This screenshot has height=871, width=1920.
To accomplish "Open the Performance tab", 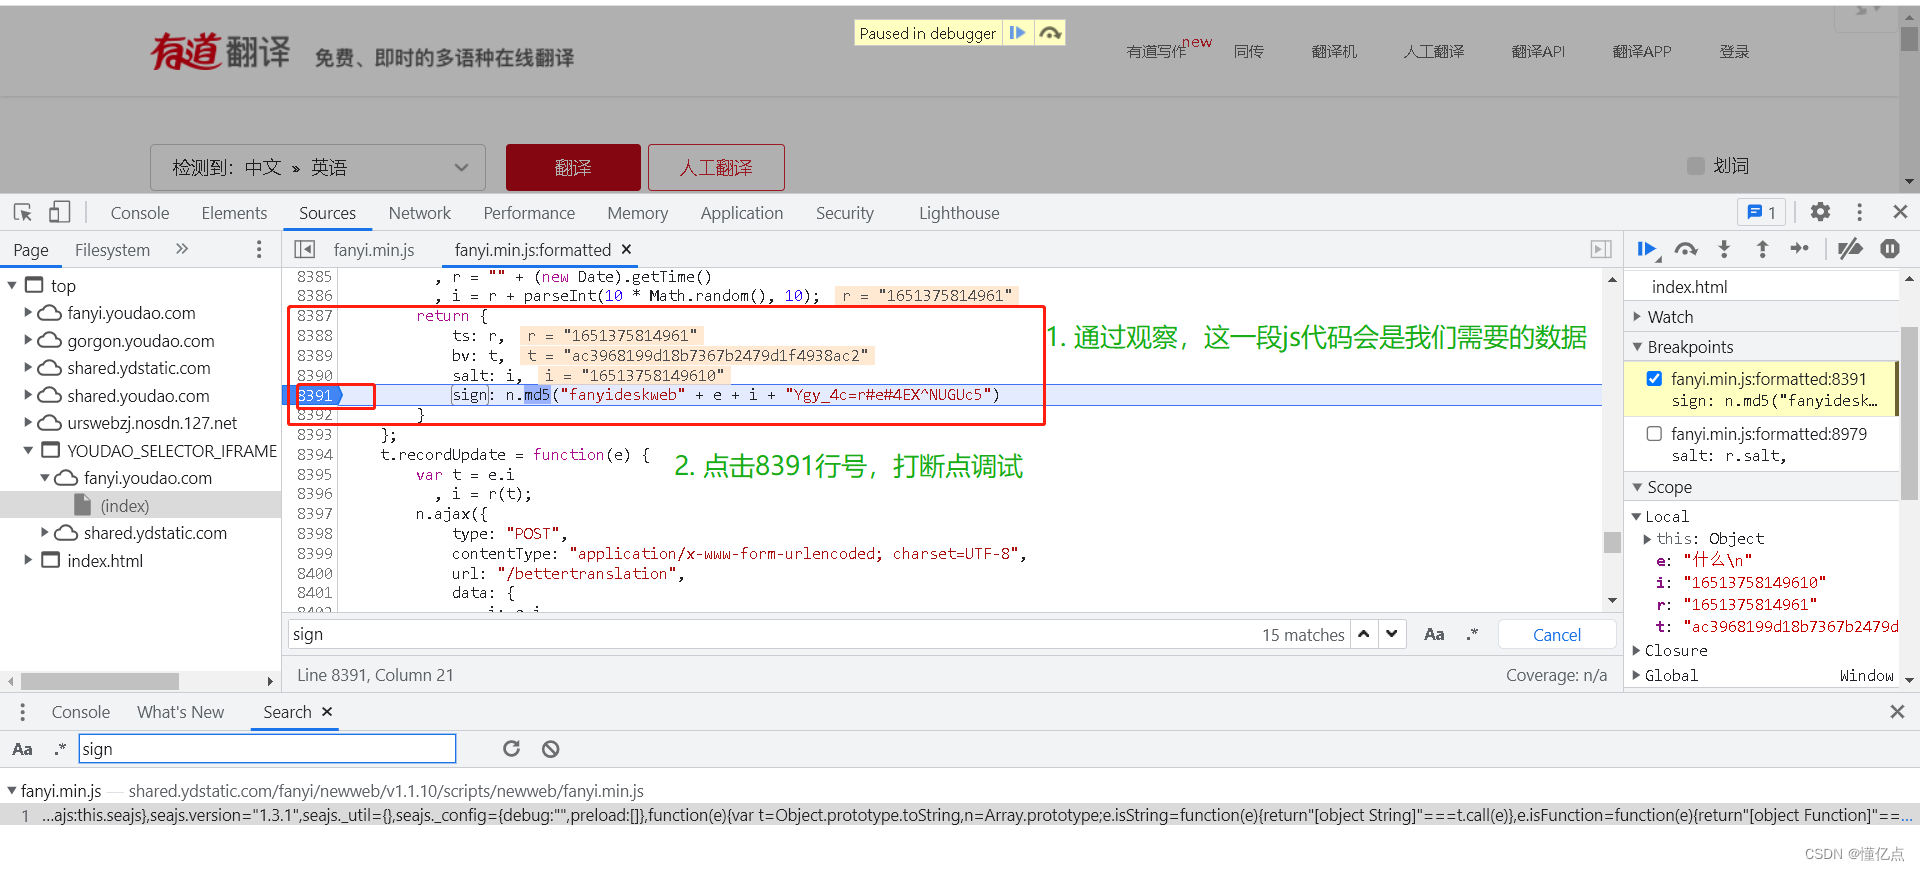I will tap(529, 212).
